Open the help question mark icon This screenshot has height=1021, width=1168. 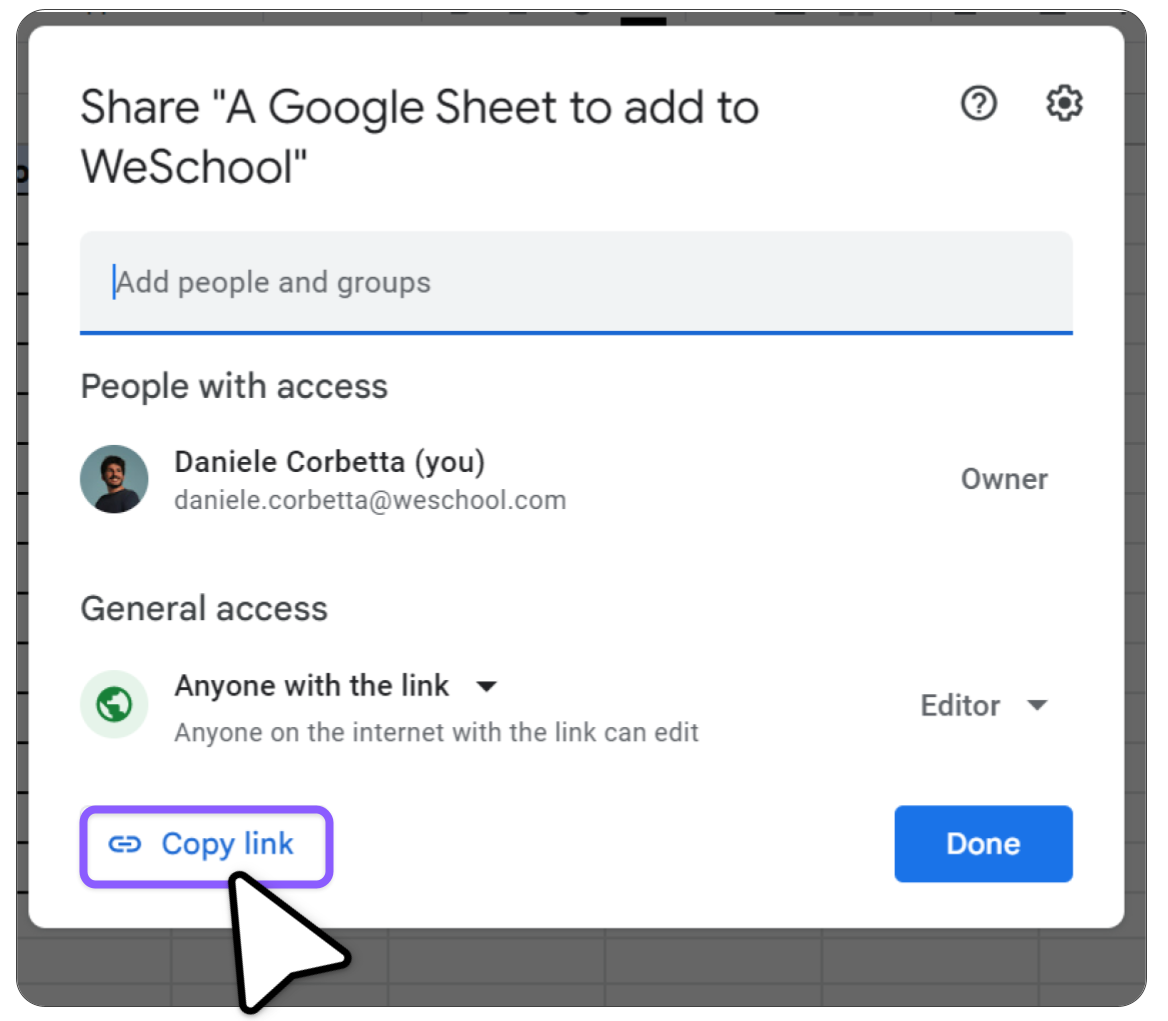click(978, 104)
